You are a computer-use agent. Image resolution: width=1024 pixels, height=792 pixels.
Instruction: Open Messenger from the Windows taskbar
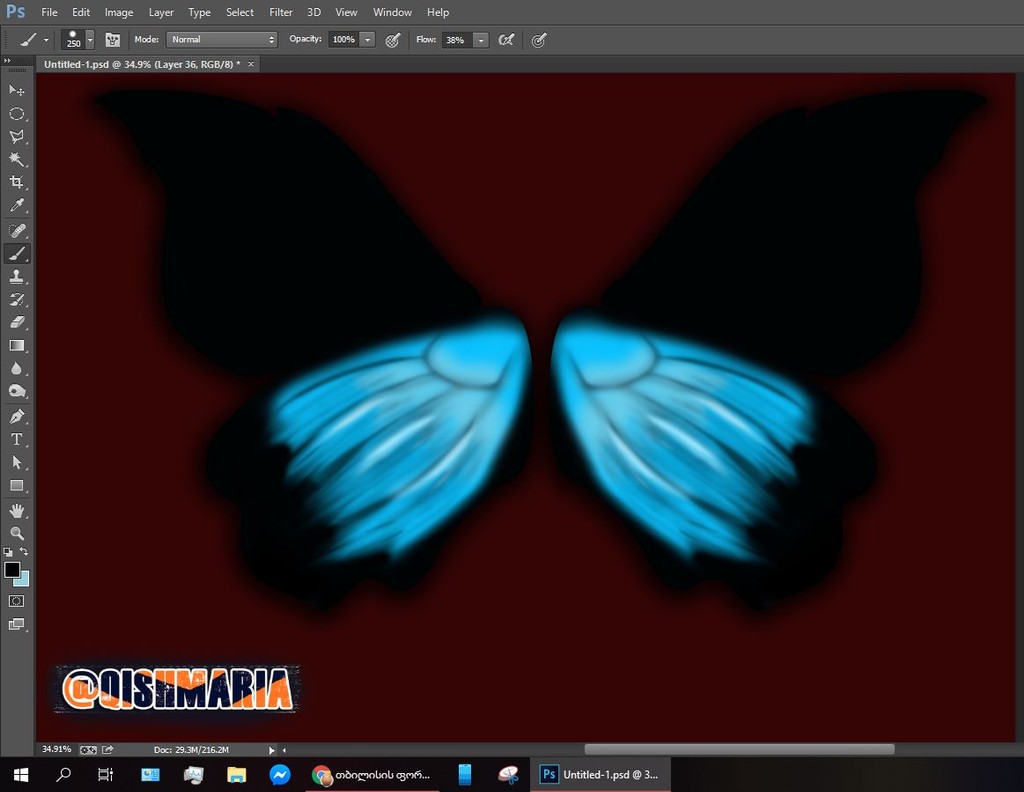click(x=280, y=775)
